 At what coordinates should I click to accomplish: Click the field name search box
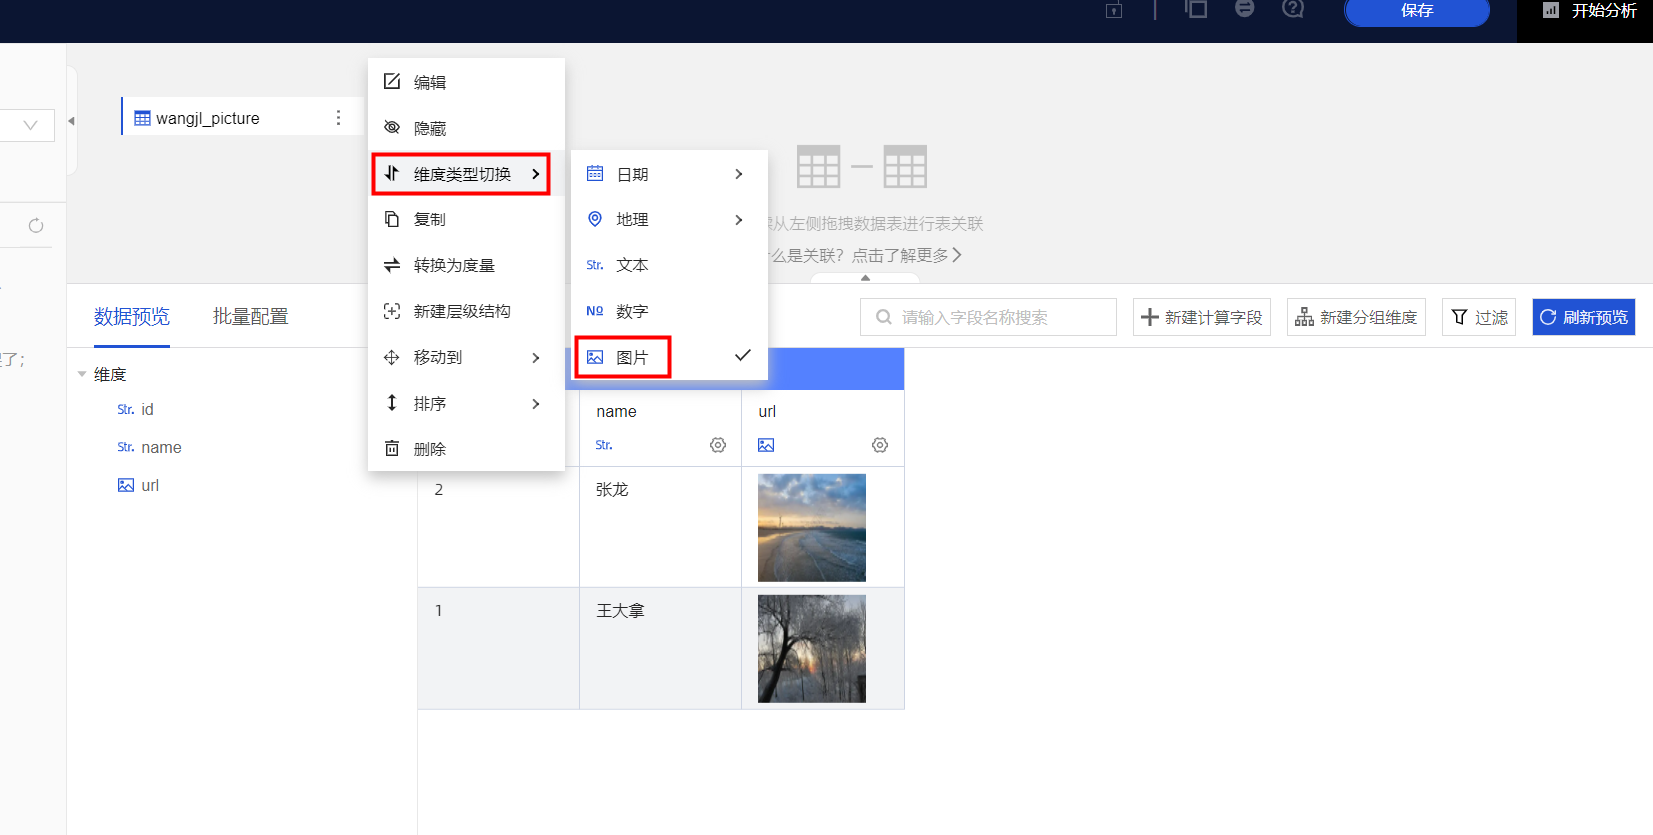988,317
